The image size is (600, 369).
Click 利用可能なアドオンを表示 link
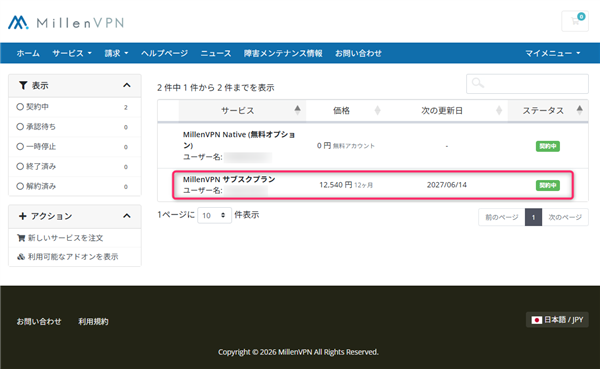tap(73, 257)
